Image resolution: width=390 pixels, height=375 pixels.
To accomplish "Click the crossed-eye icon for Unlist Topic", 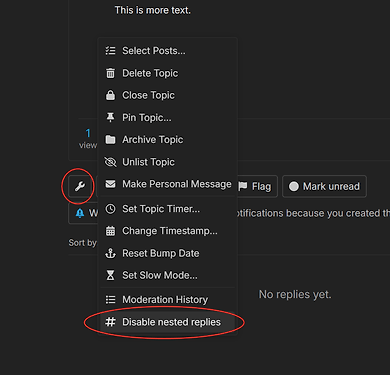I will pos(110,162).
